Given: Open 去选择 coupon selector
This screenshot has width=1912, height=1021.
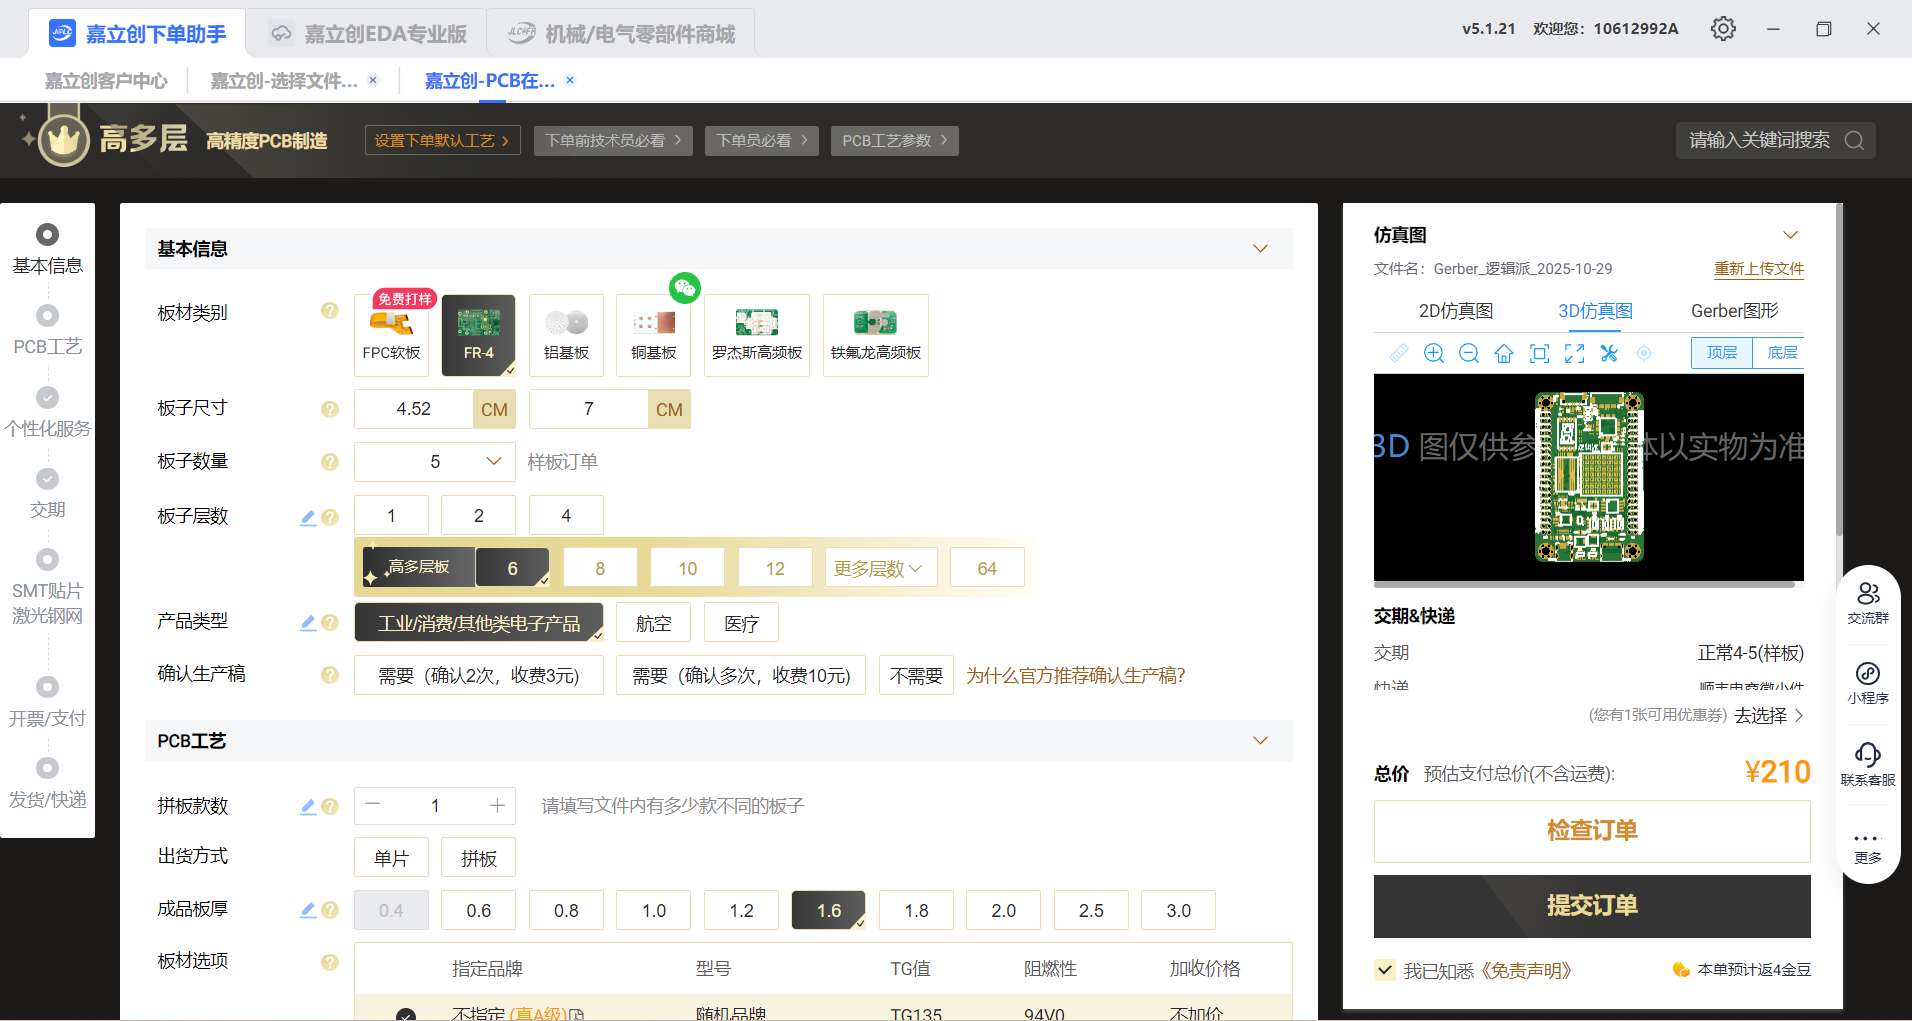Looking at the screenshot, I should (x=1769, y=715).
